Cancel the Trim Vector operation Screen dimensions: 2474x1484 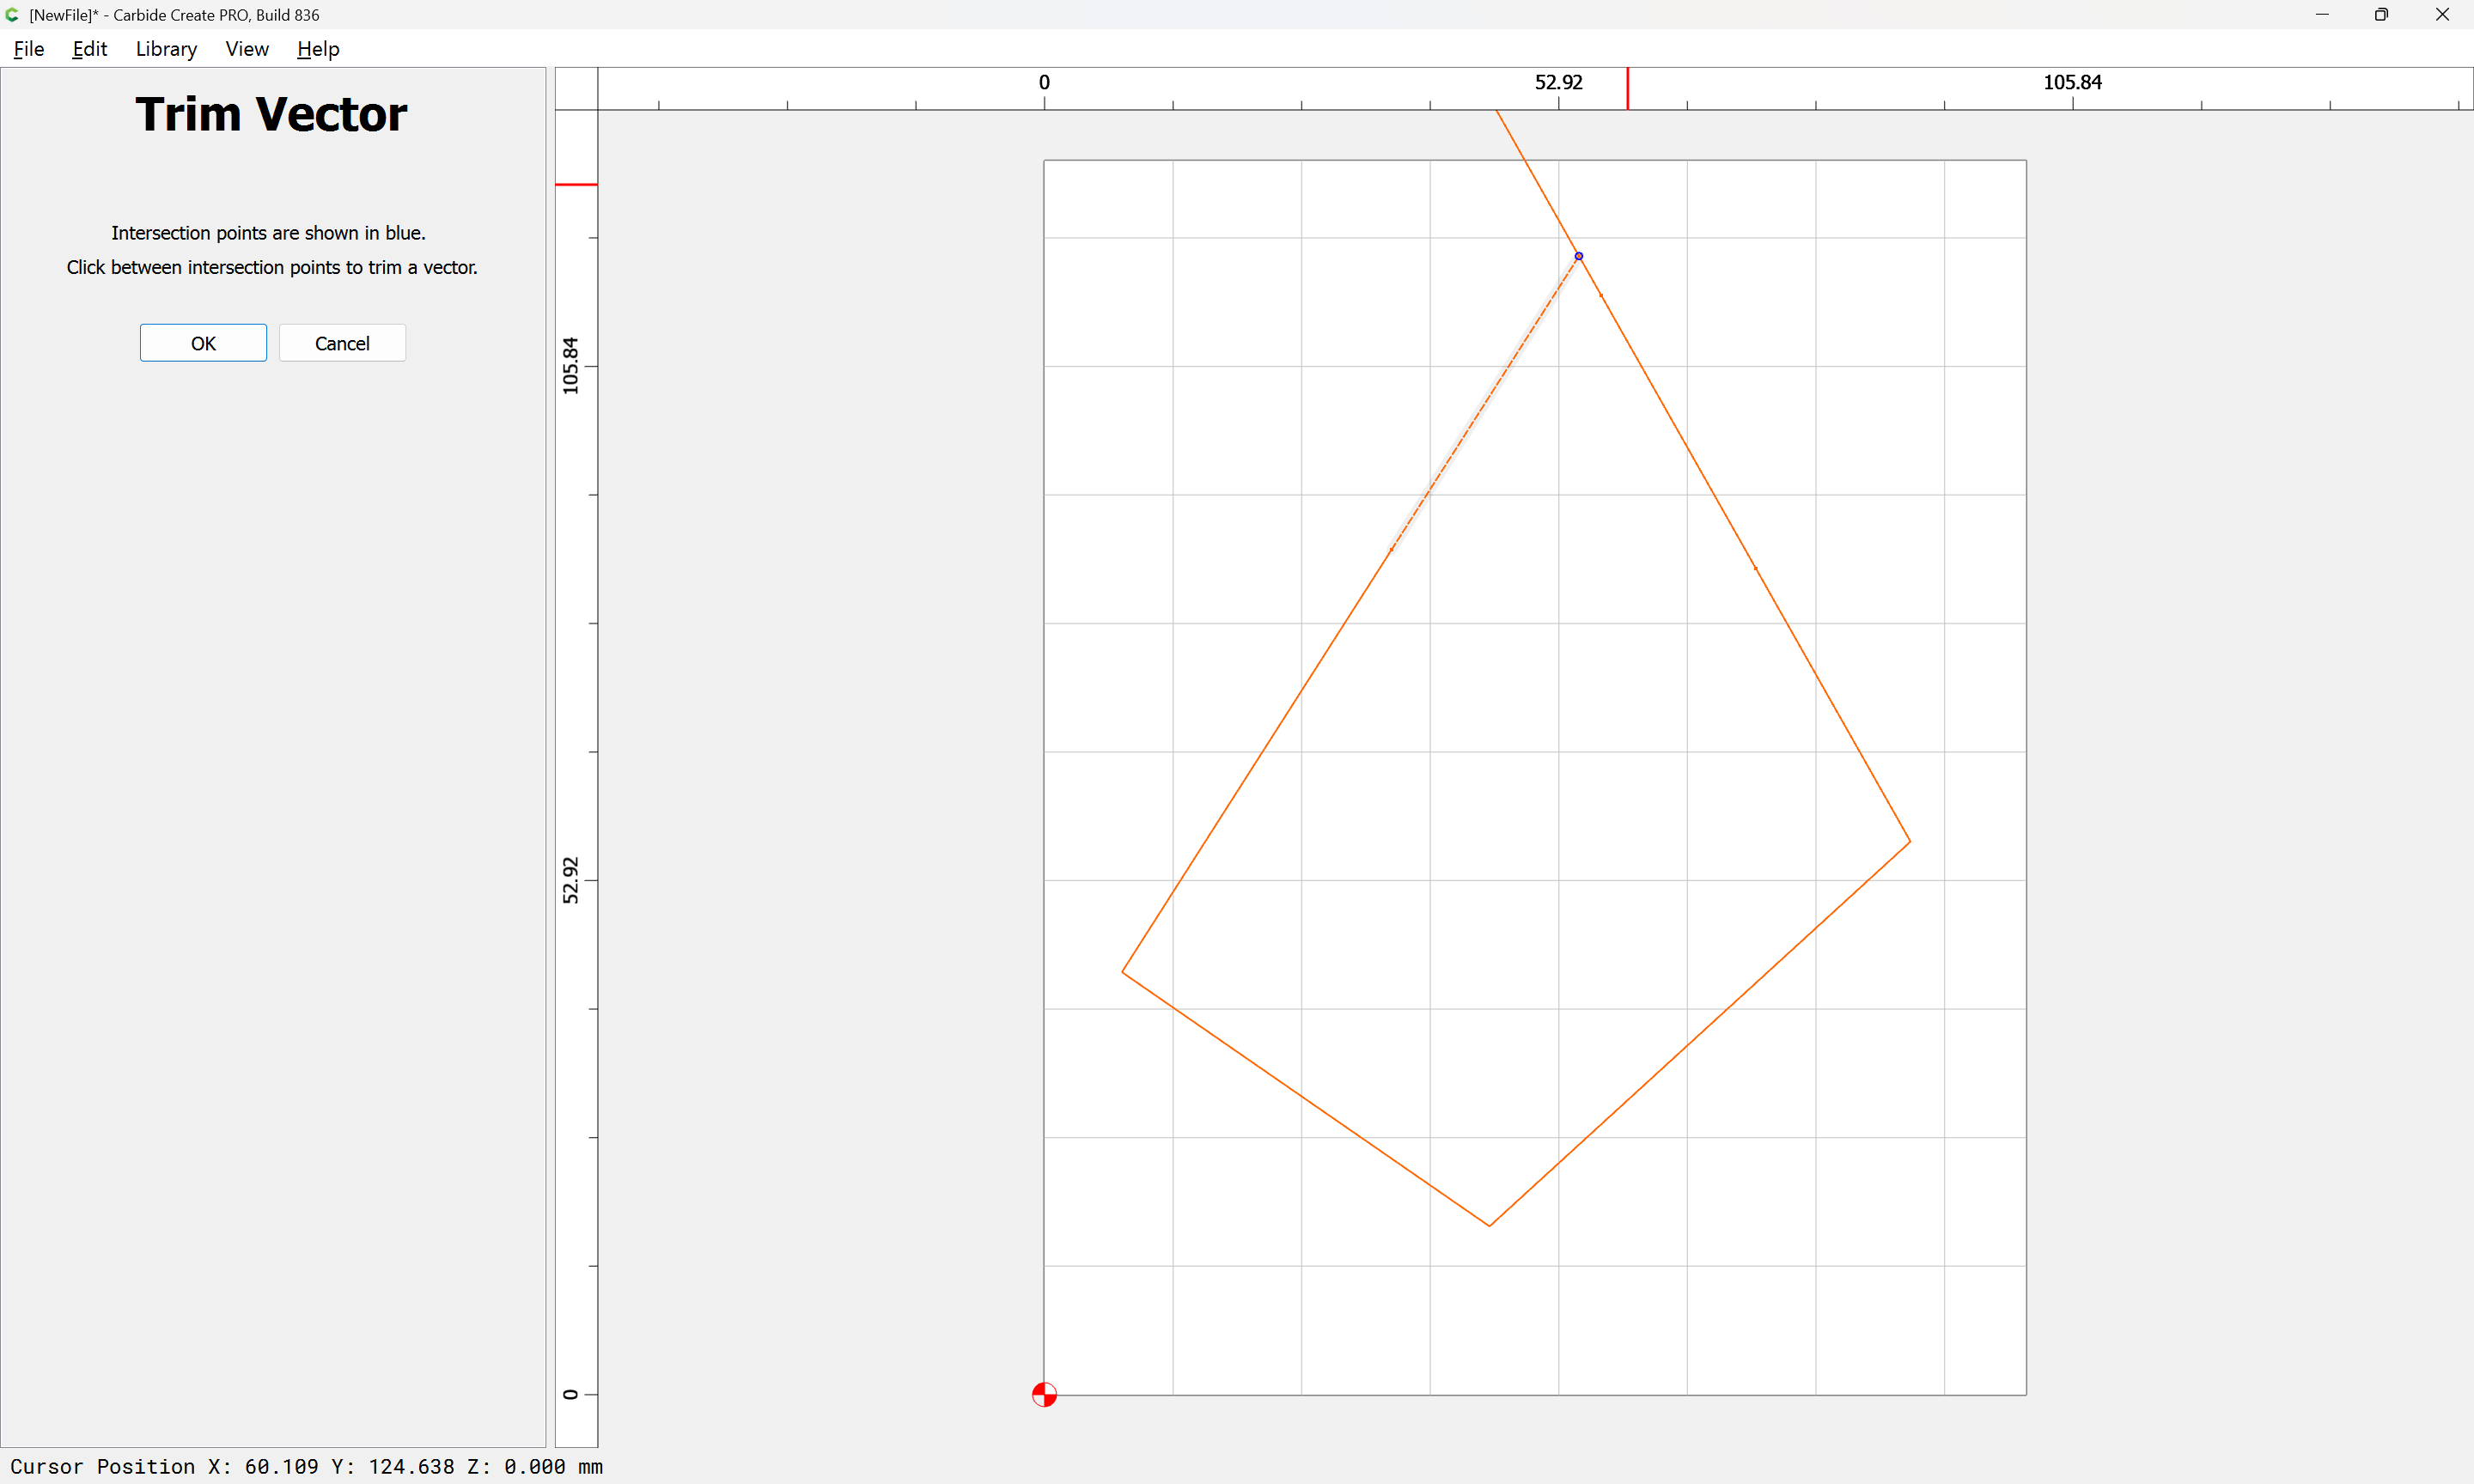coord(342,343)
